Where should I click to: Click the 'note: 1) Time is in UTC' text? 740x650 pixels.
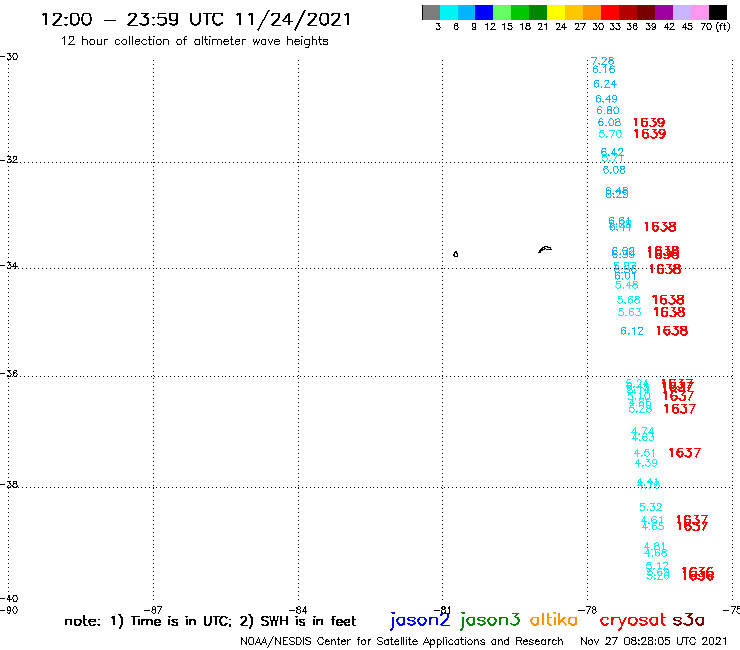pyautogui.click(x=148, y=621)
